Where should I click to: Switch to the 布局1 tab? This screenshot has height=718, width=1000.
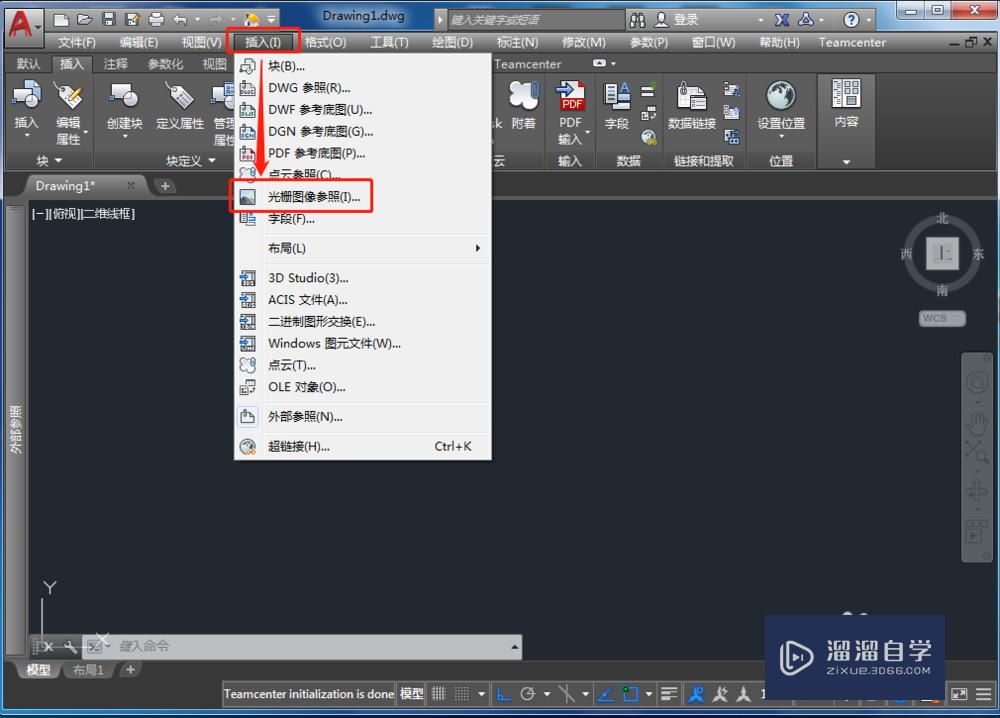[x=88, y=670]
